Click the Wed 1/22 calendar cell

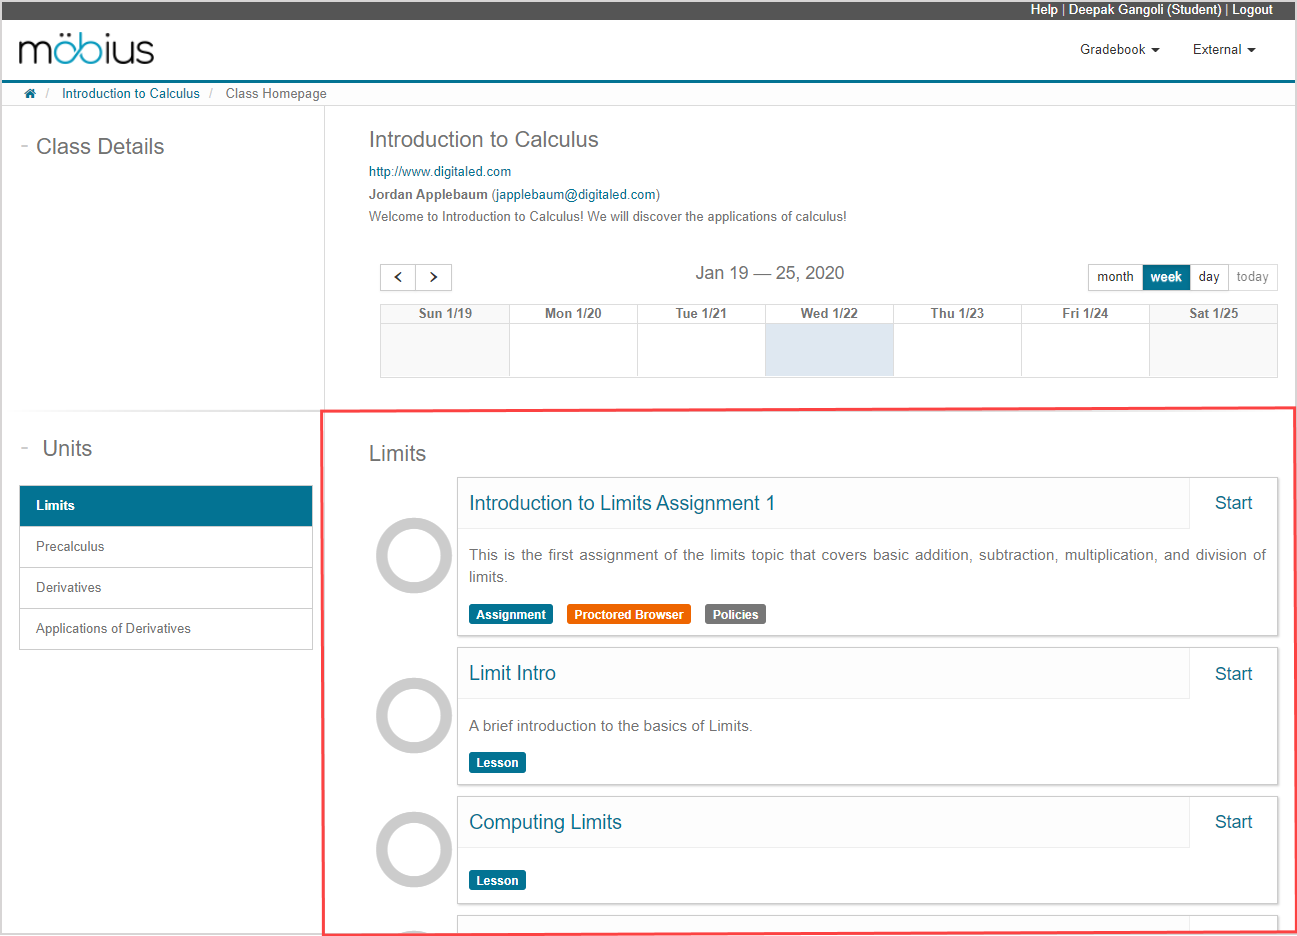(829, 350)
